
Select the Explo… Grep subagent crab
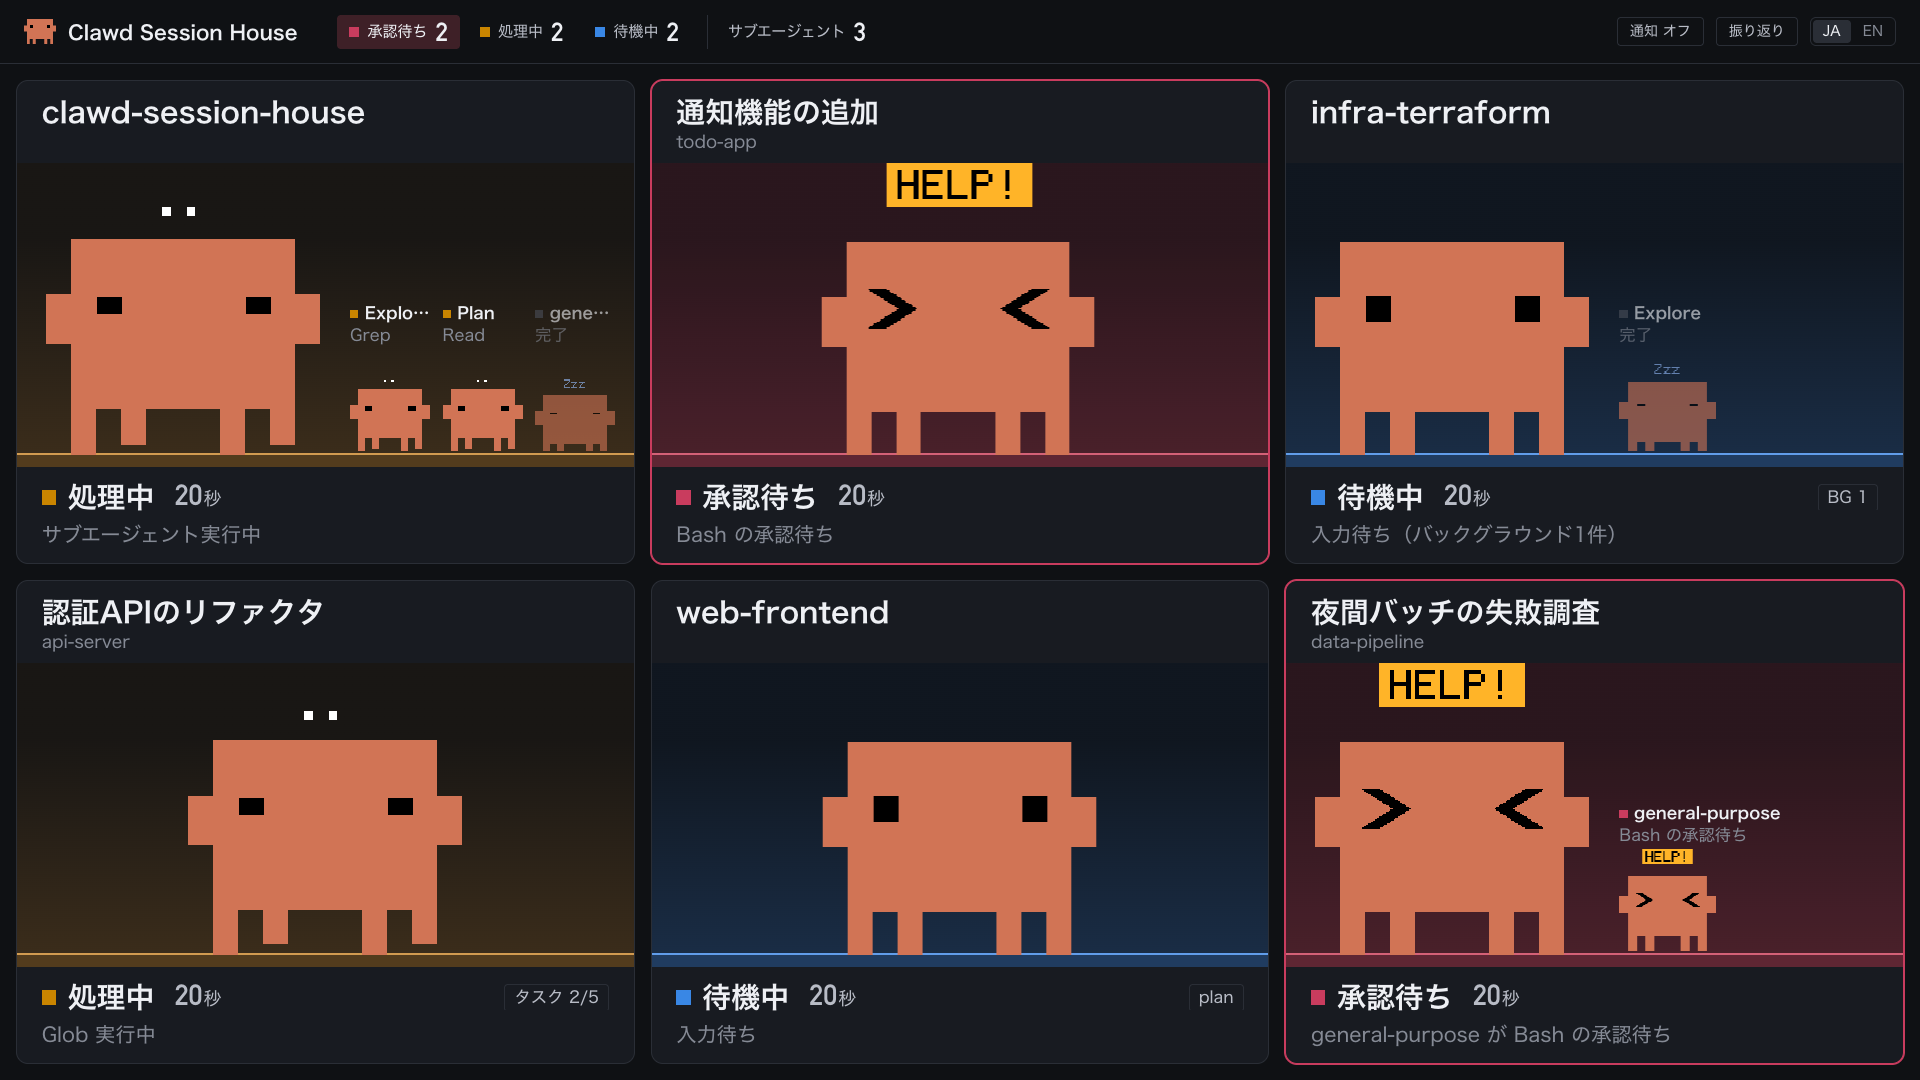click(x=390, y=418)
